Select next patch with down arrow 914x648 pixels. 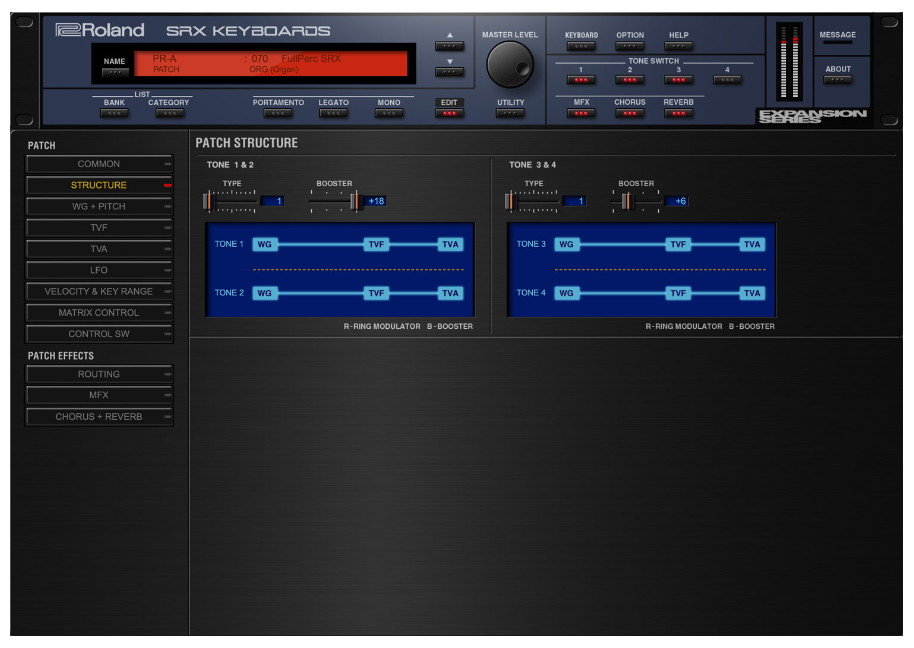(x=449, y=72)
